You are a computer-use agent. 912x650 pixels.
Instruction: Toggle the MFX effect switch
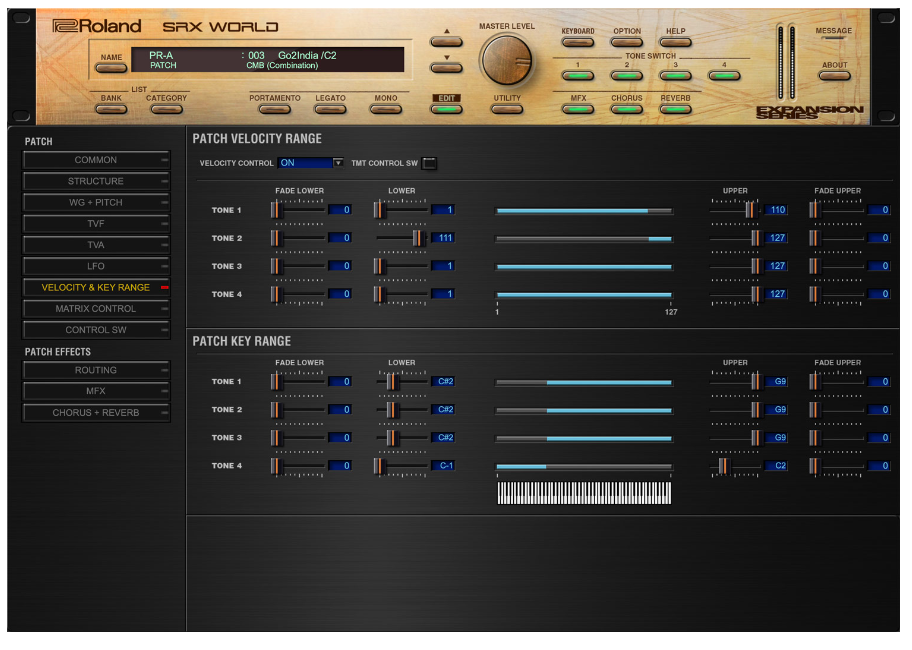[x=578, y=109]
